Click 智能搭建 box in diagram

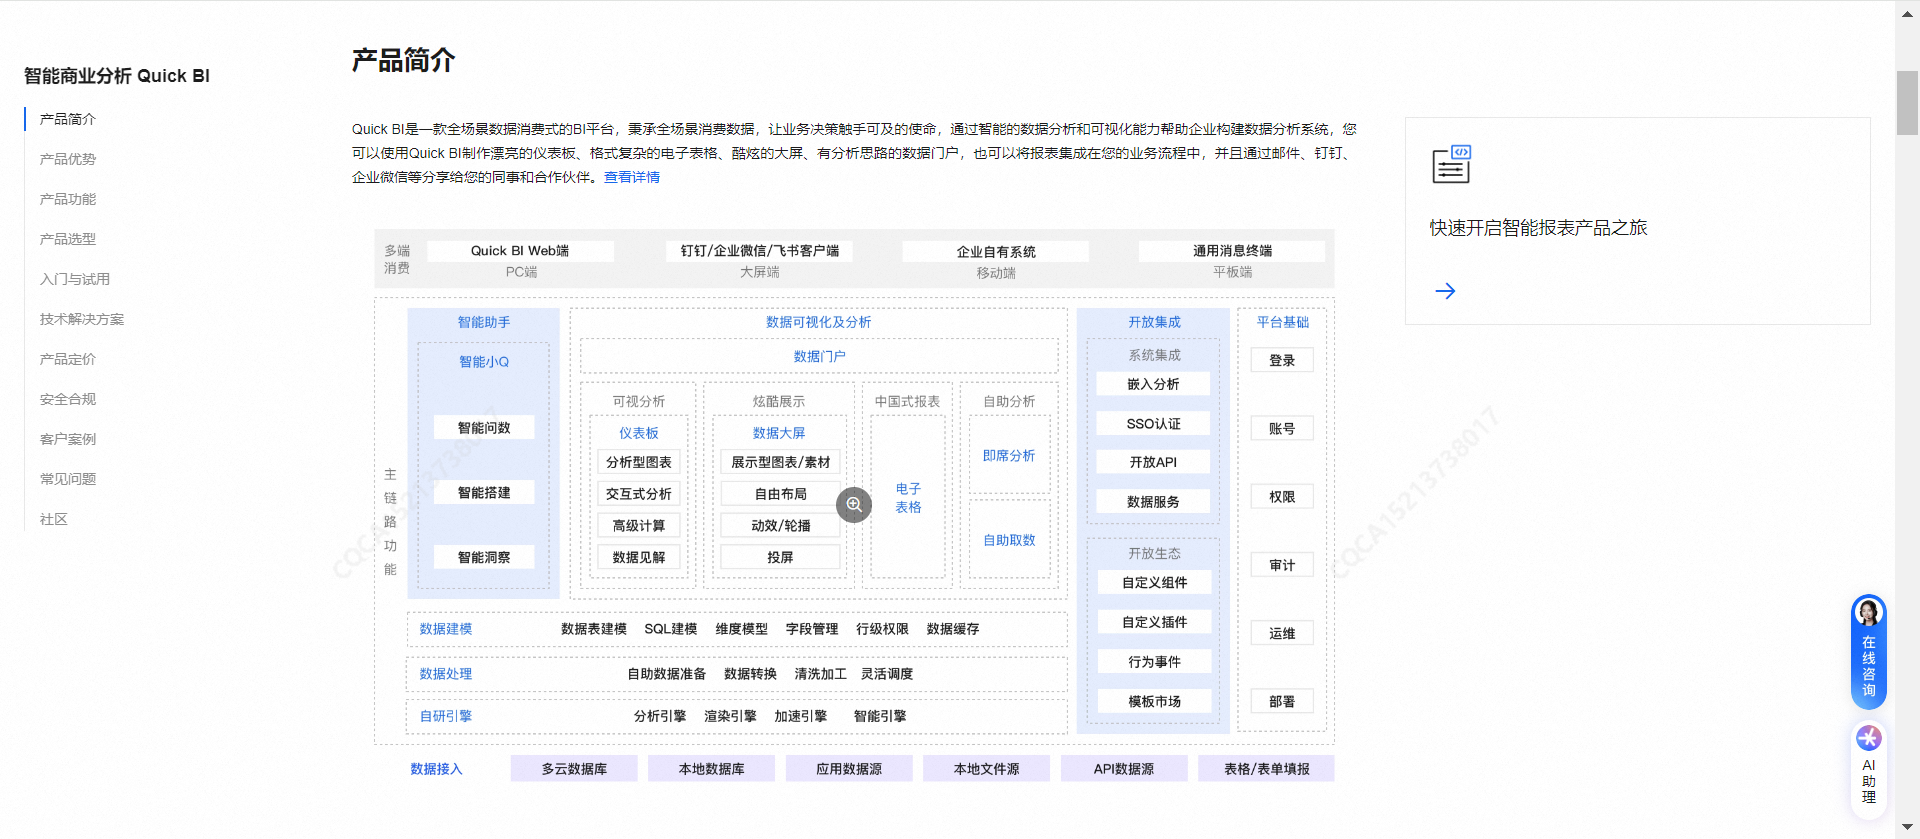coord(484,492)
